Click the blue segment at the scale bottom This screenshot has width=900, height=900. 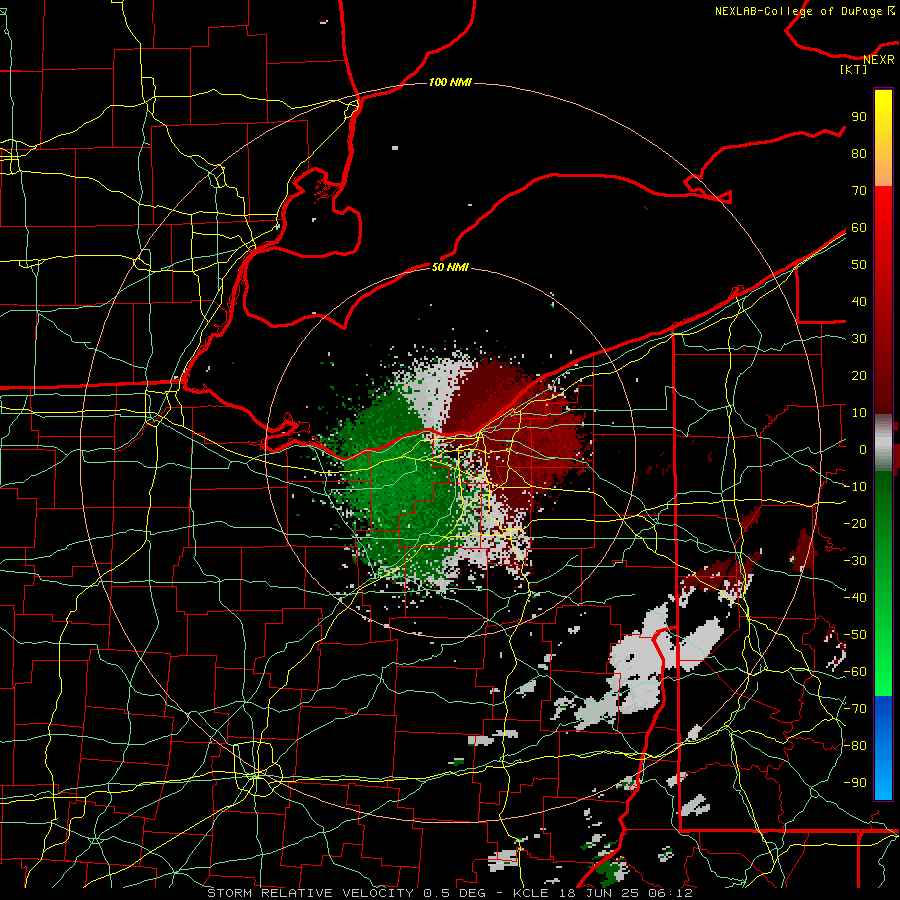883,748
